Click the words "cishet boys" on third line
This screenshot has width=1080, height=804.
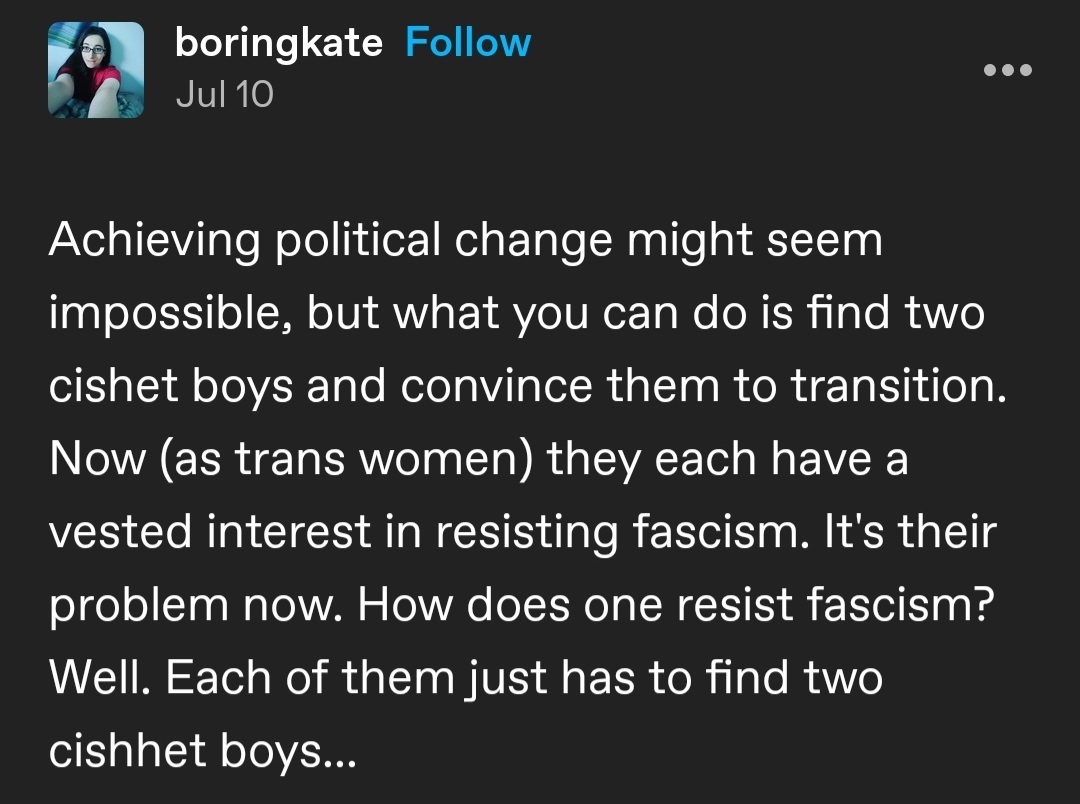(171, 386)
